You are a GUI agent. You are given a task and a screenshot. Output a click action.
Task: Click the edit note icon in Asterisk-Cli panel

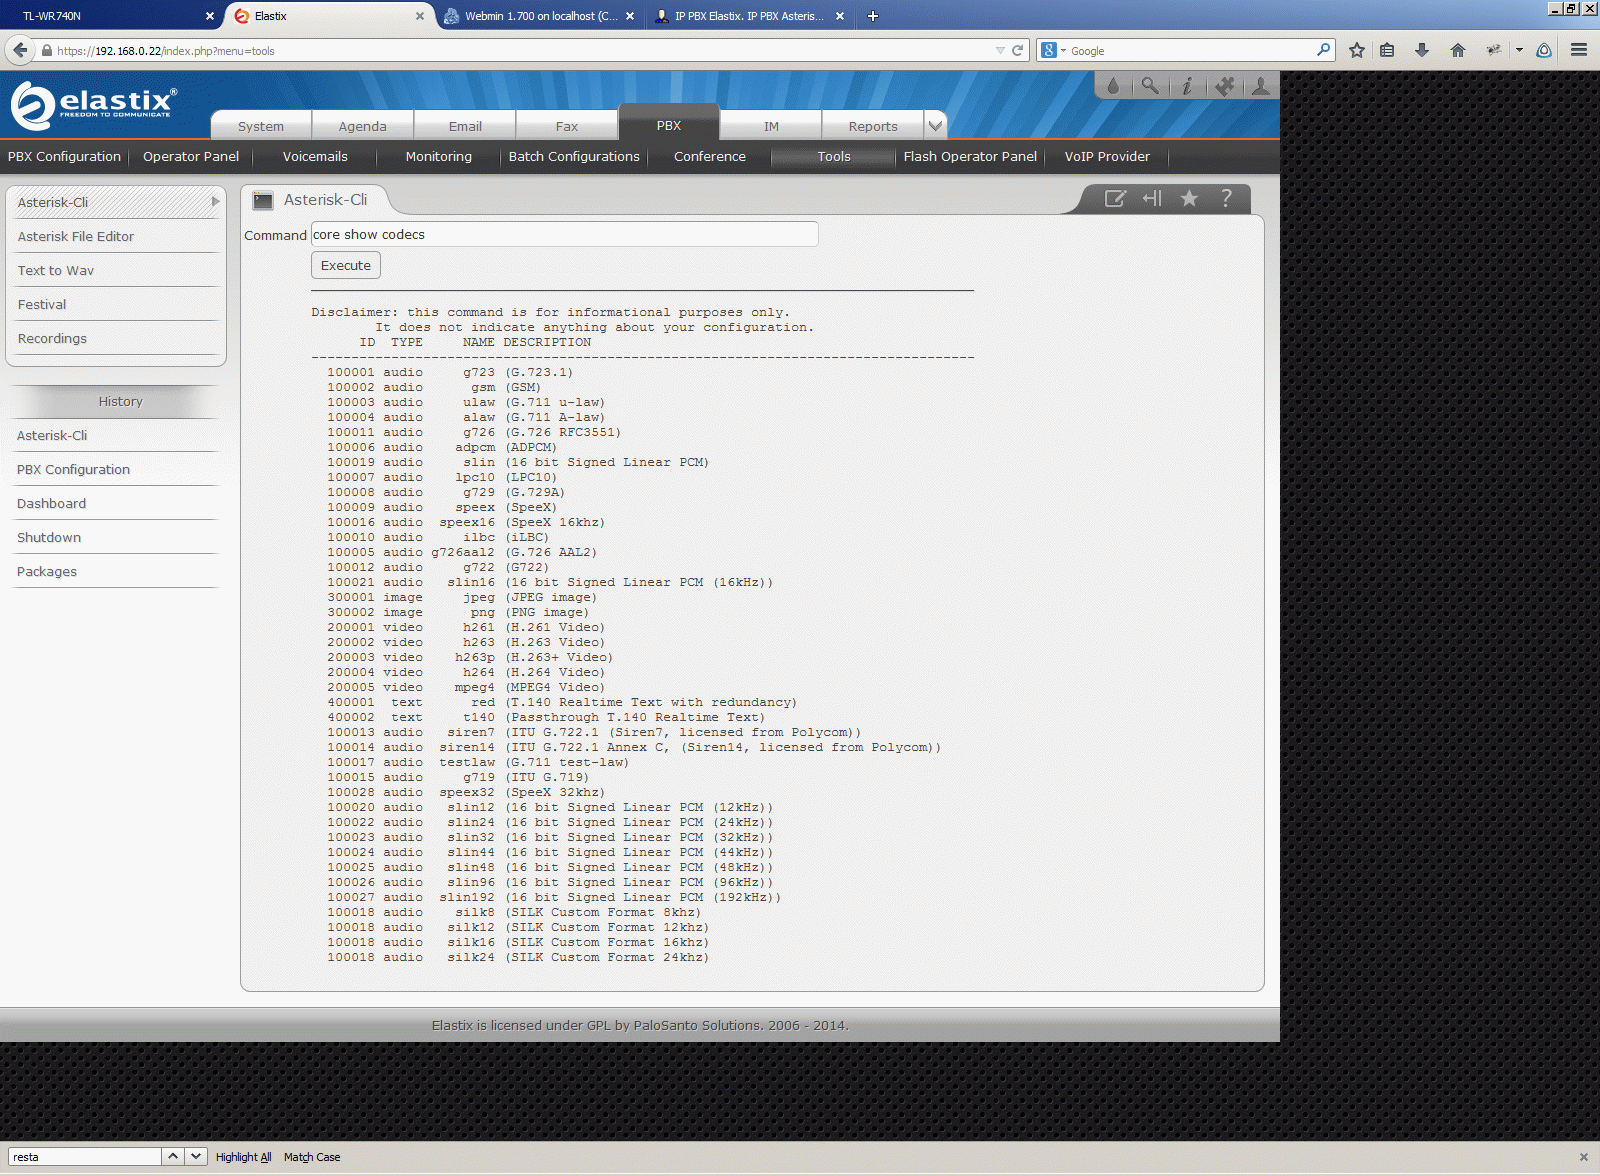[1115, 198]
